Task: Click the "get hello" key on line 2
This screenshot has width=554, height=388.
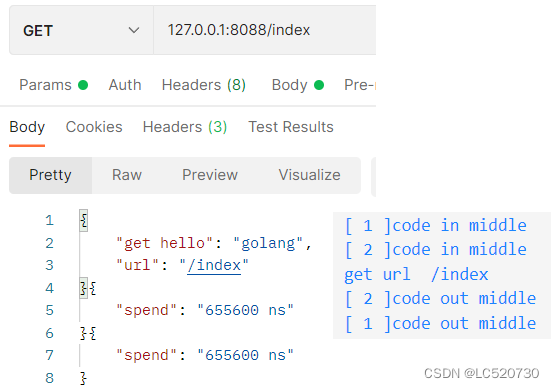Action: coord(165,243)
